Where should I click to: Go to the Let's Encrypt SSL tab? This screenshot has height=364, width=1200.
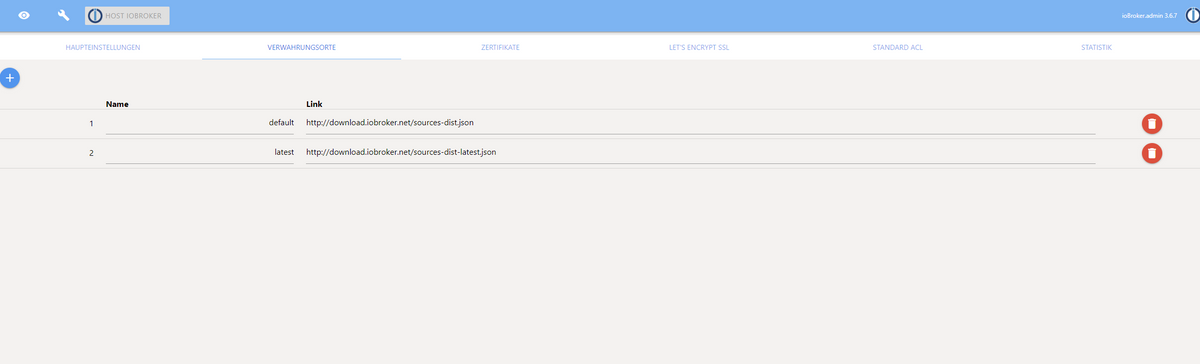(699, 47)
